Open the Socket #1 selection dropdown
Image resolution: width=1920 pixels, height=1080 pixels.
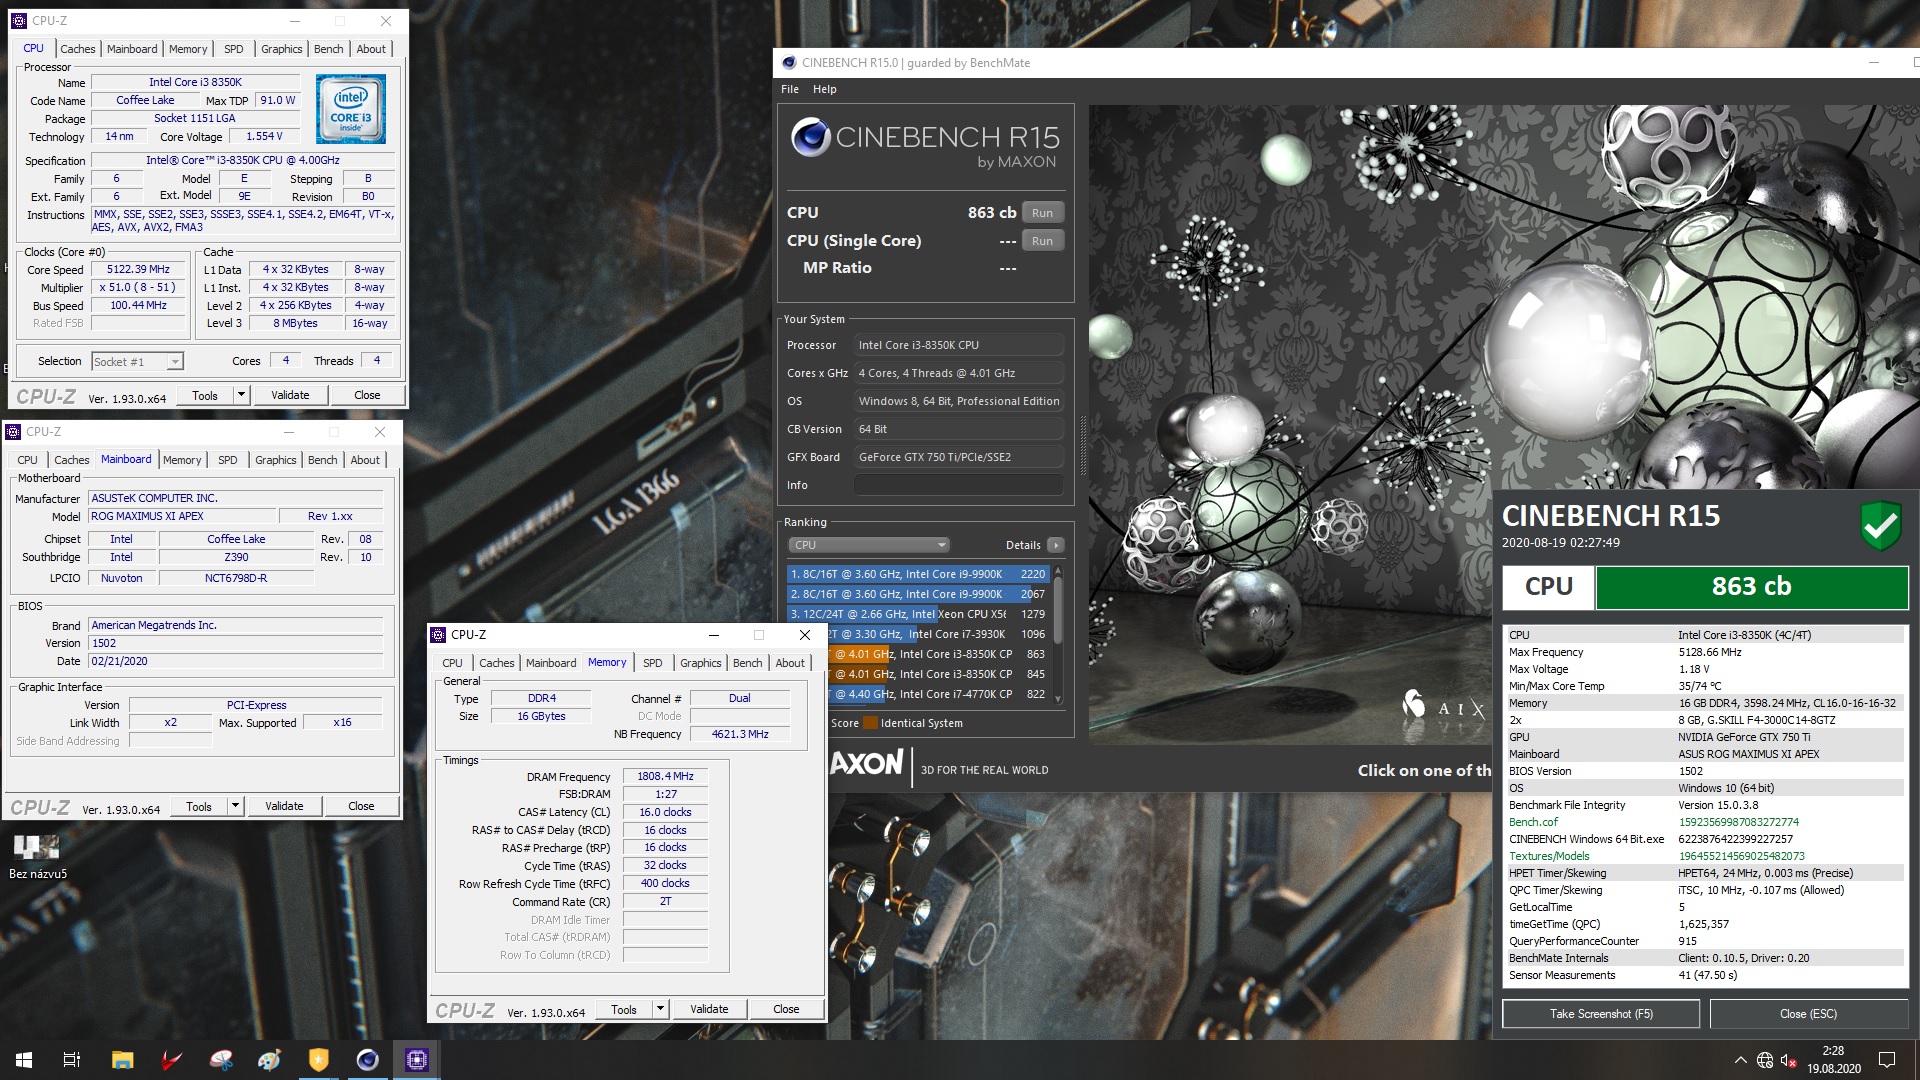[137, 362]
